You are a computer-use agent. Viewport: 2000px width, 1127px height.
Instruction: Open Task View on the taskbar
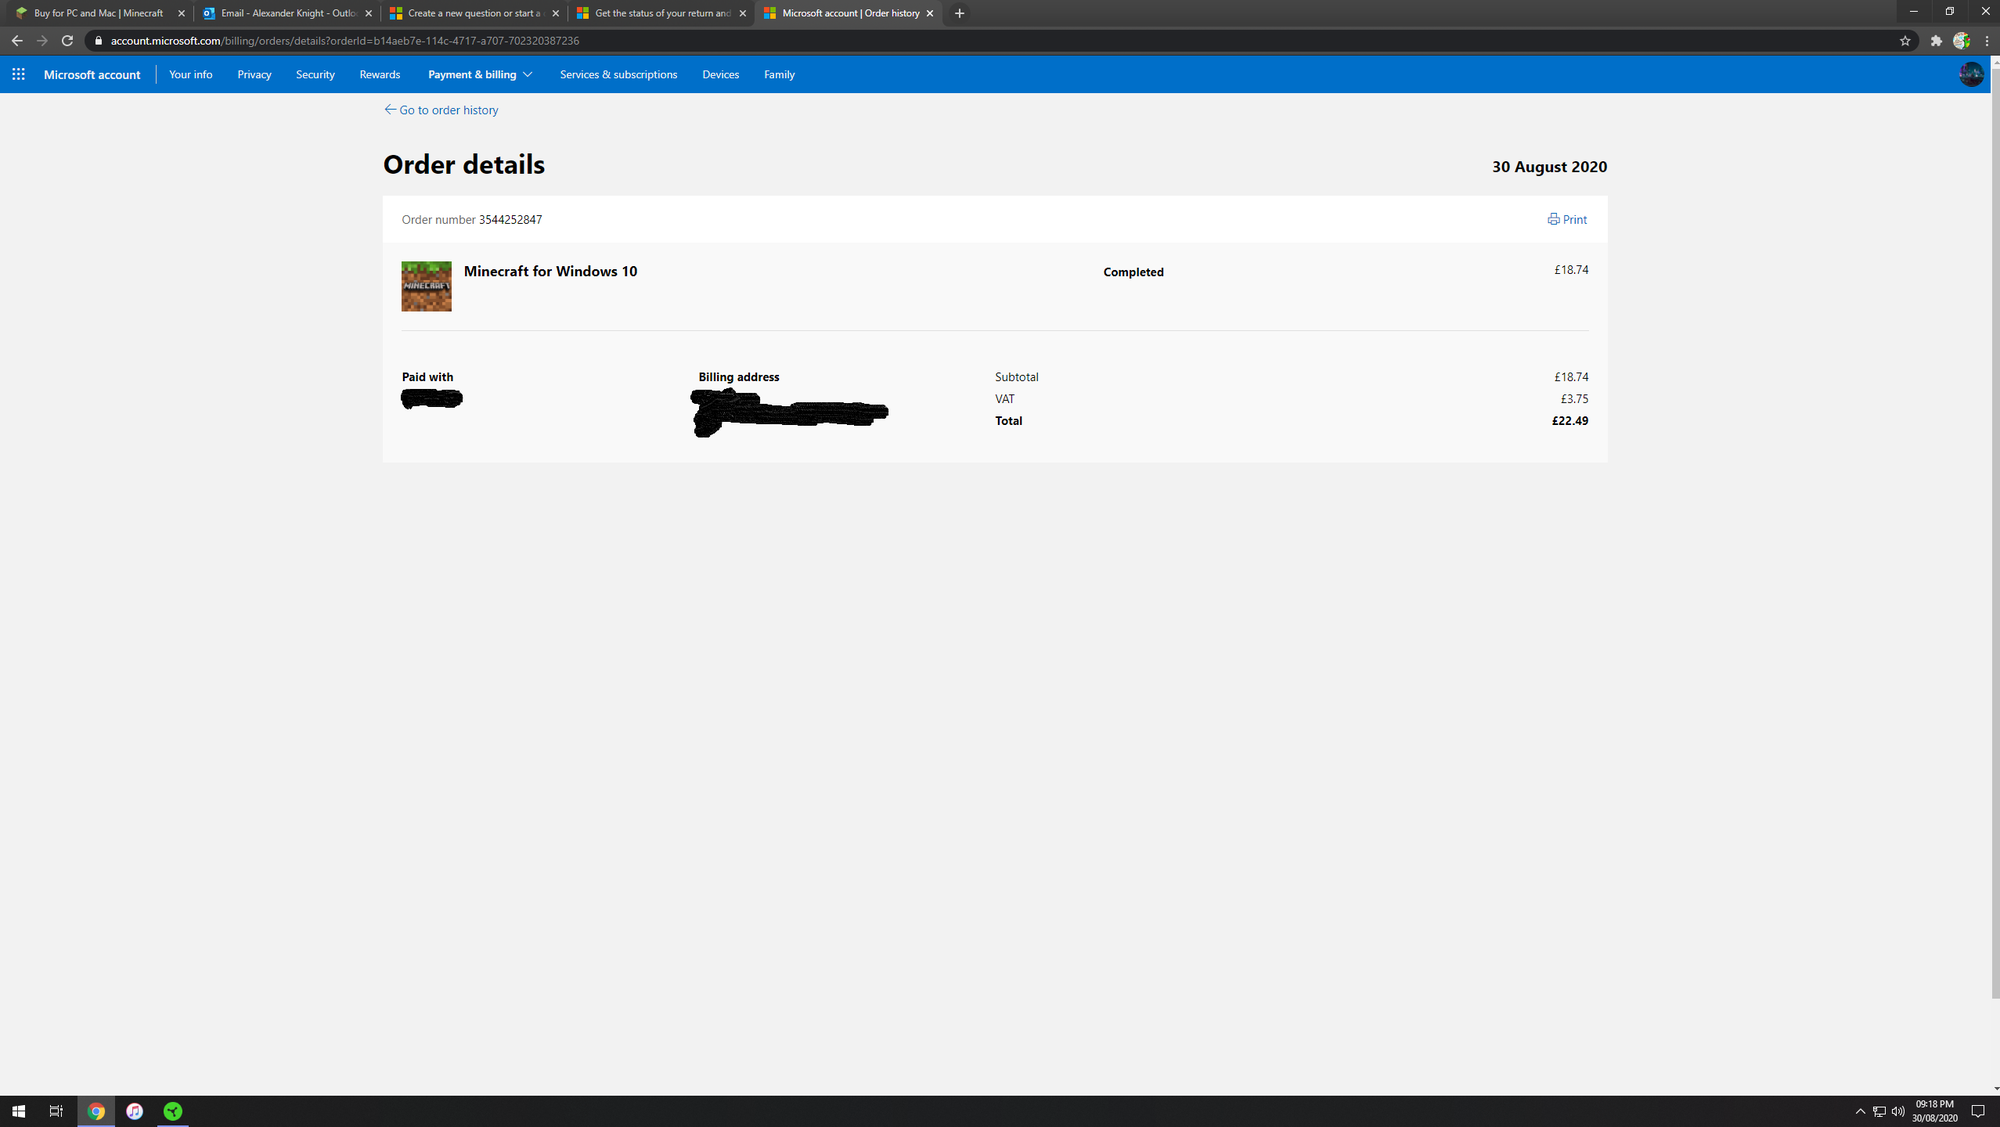tap(56, 1111)
